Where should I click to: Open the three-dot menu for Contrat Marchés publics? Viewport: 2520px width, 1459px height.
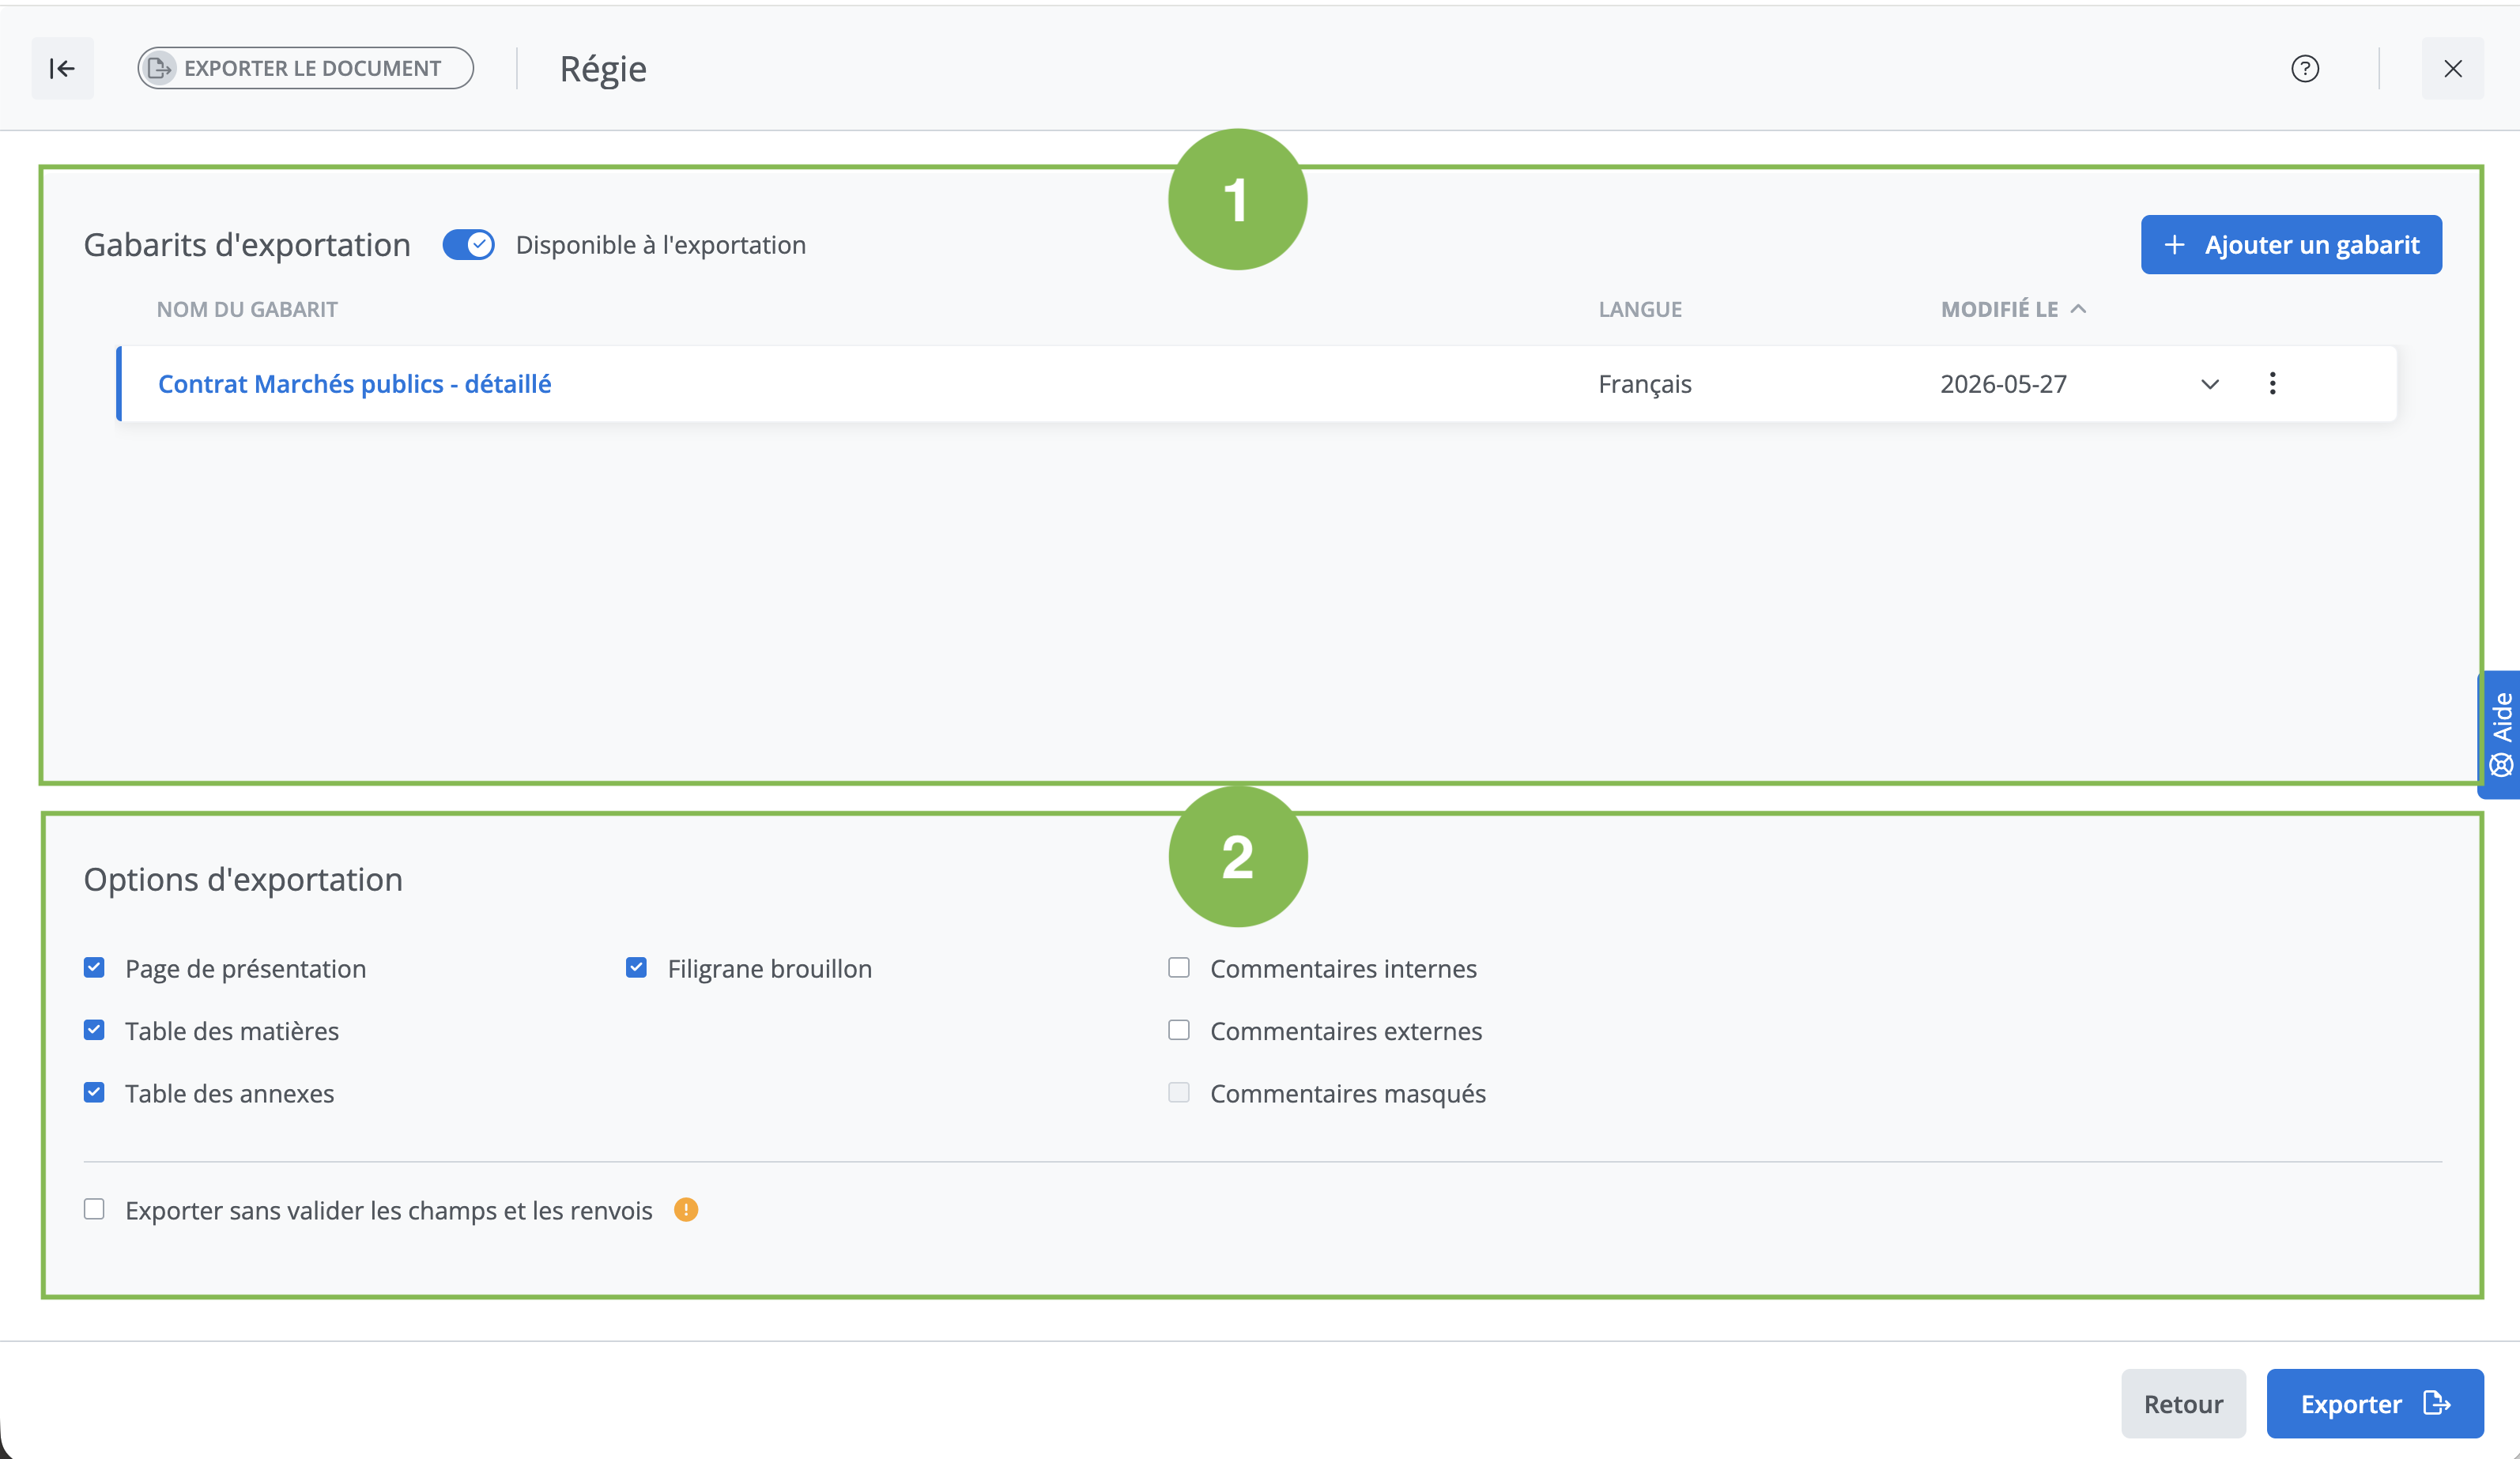[x=2272, y=383]
